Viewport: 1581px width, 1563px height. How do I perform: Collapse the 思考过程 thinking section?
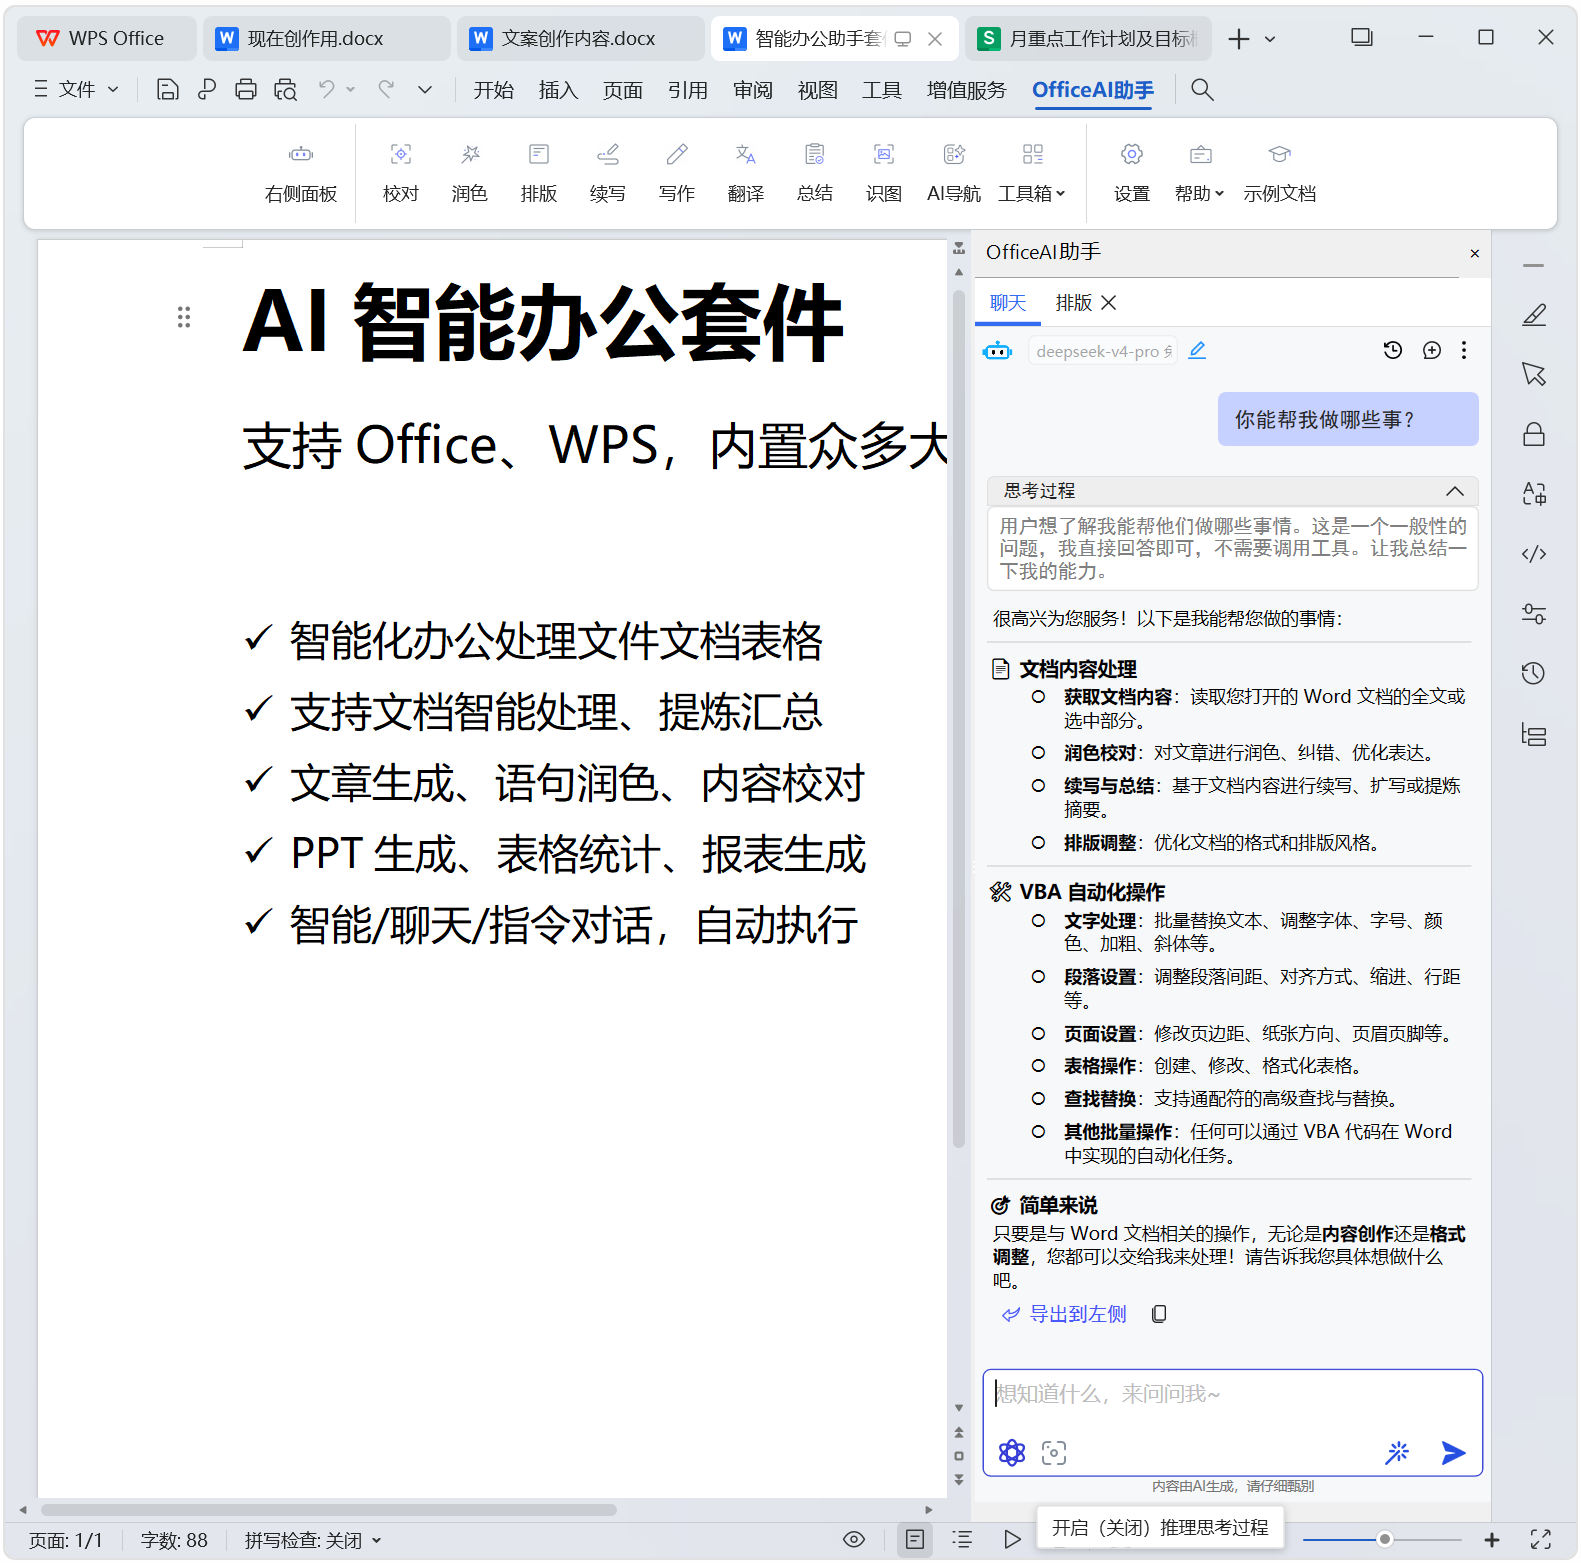1455,491
